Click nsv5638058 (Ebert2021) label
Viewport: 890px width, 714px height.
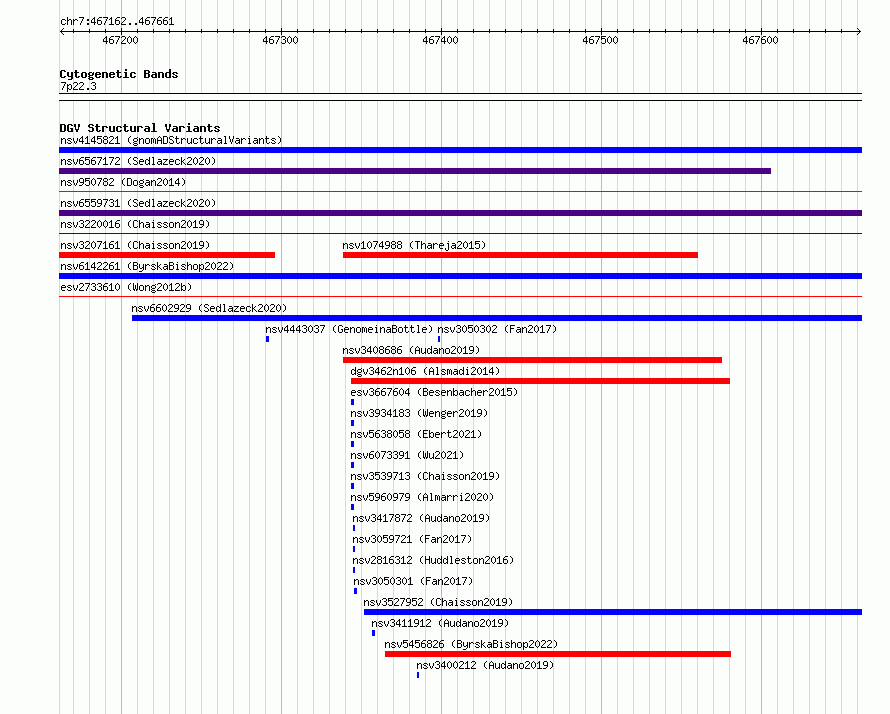(416, 434)
